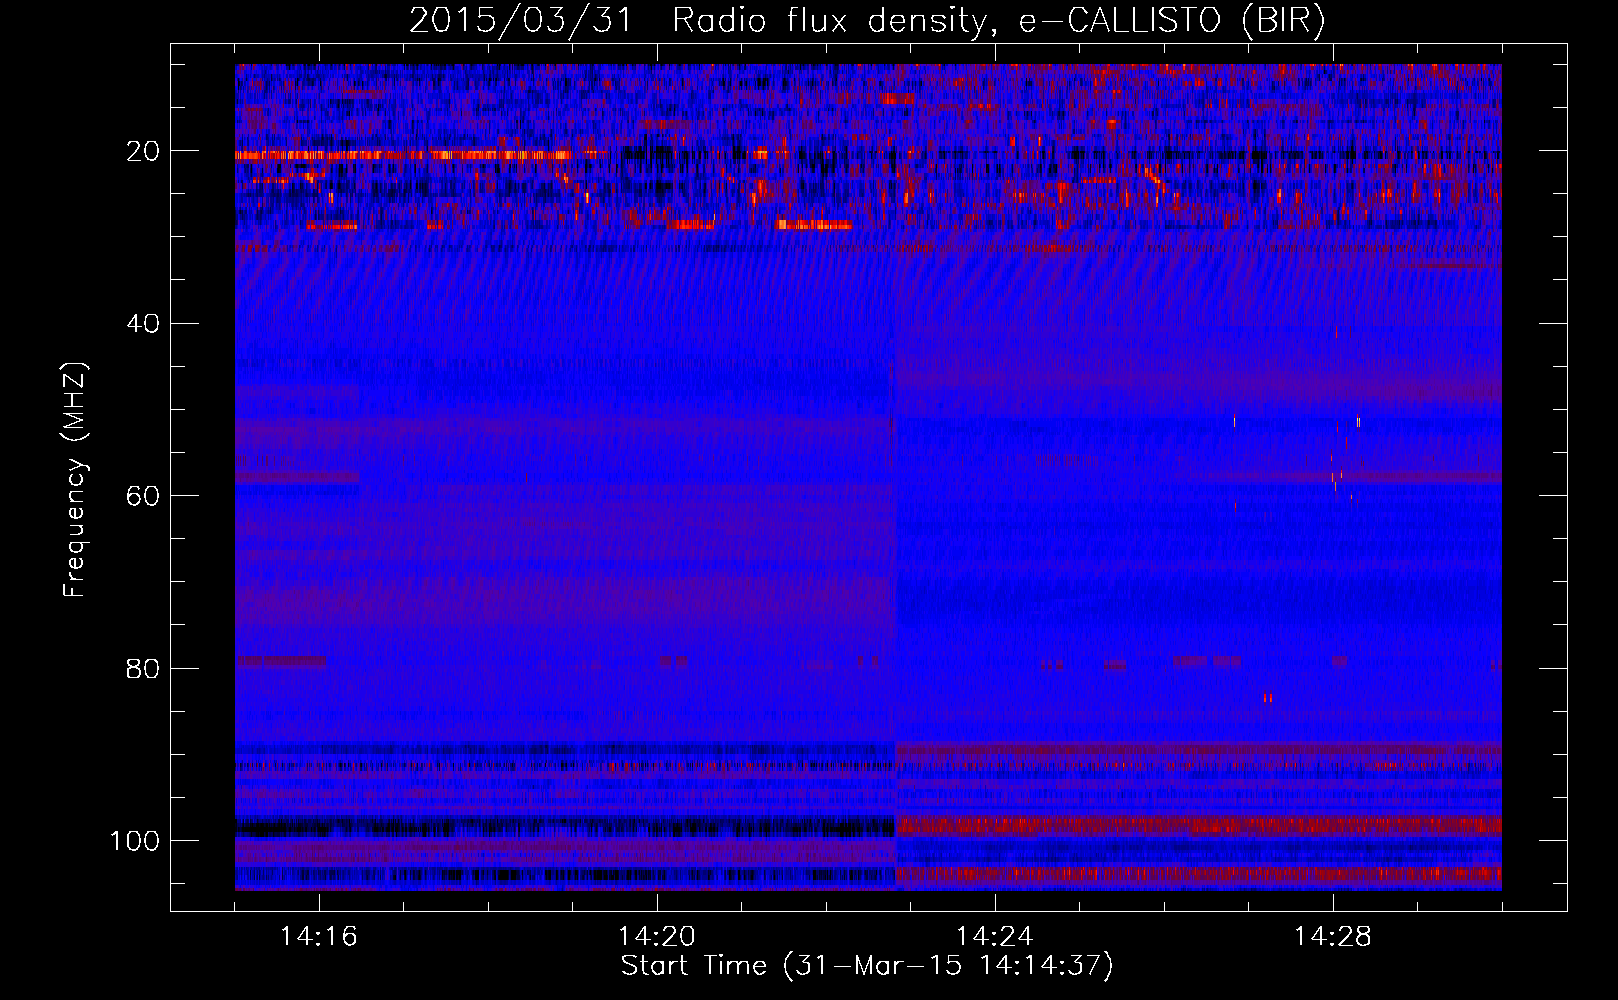The width and height of the screenshot is (1618, 1000).
Task: Click the '80' frequency tick label
Action: 143,668
